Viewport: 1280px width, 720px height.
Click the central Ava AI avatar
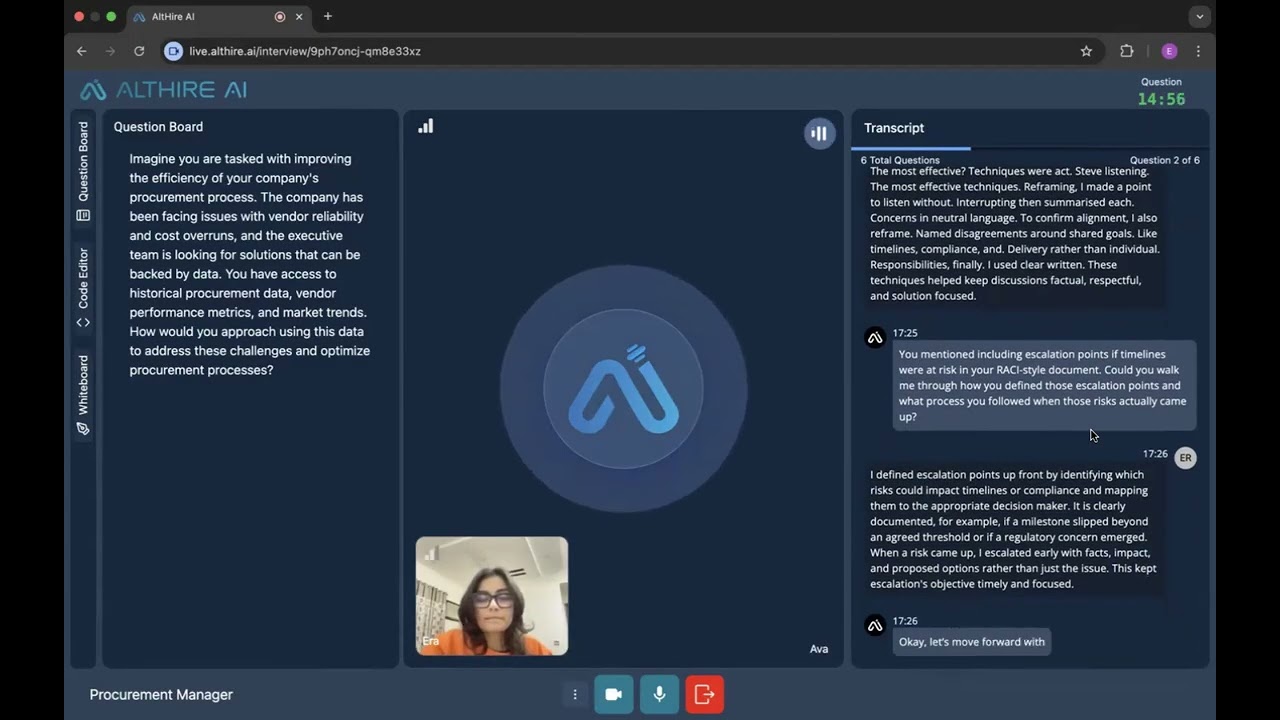coord(623,389)
